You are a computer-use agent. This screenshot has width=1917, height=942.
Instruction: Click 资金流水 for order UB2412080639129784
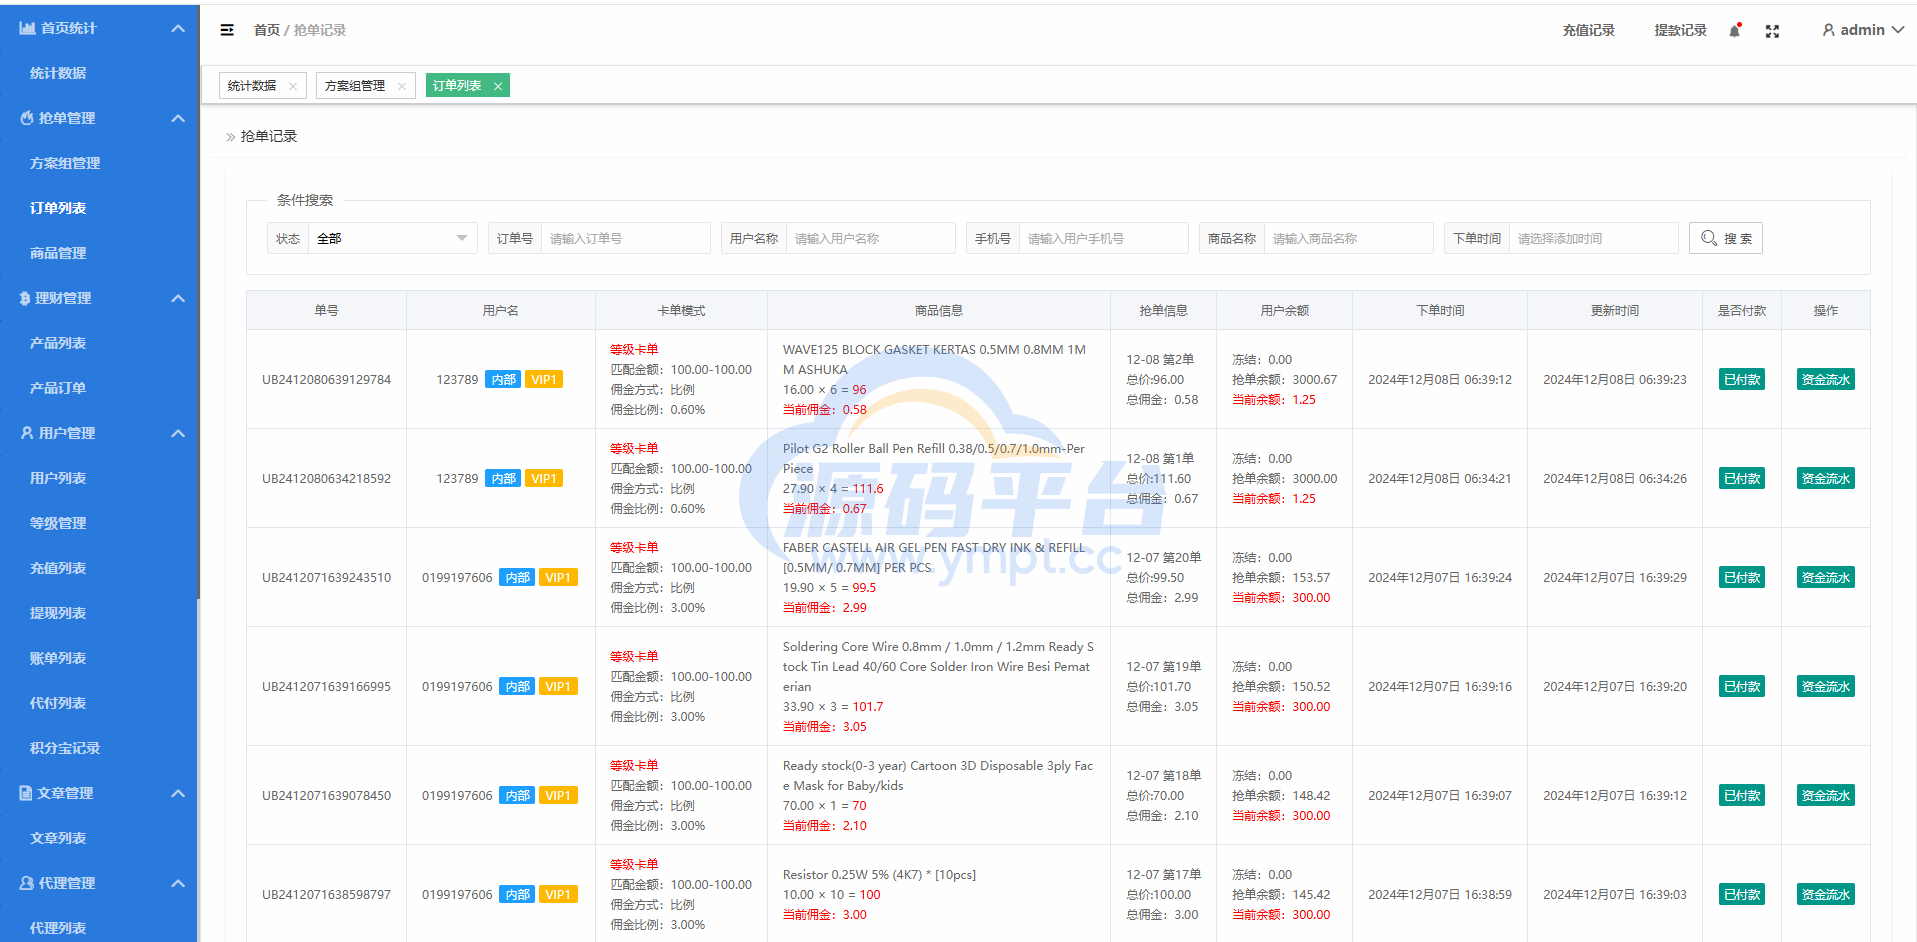point(1825,380)
